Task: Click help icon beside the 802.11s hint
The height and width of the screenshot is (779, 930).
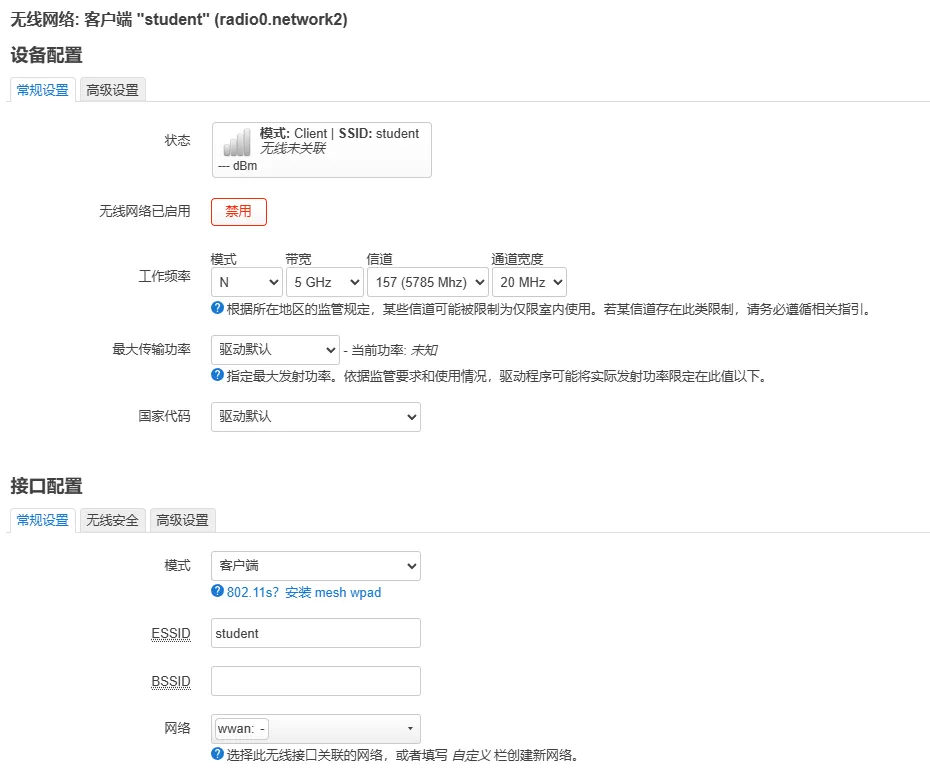Action: [217, 591]
